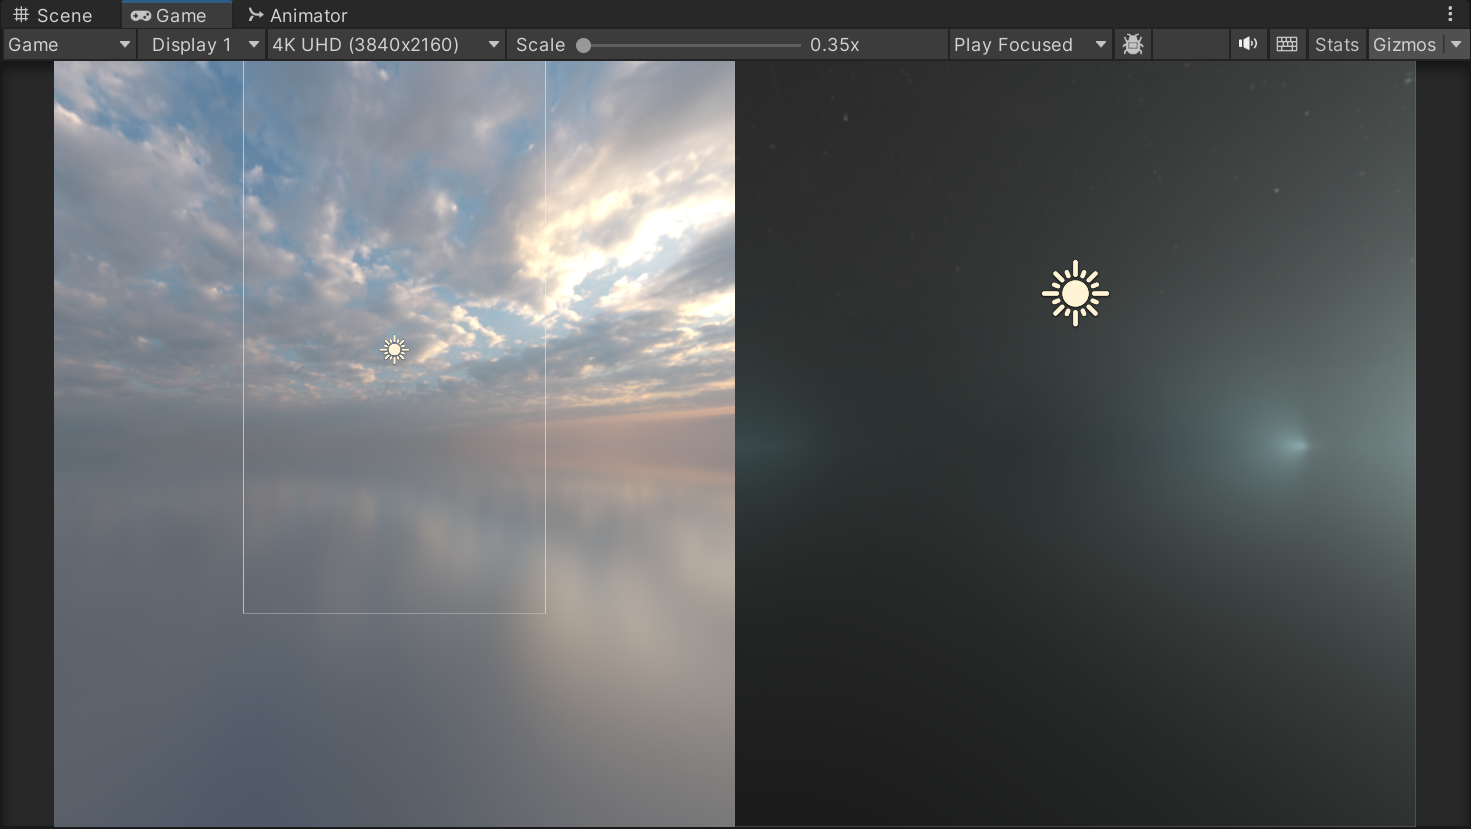
Task: Click the large sun light gizmo
Action: pyautogui.click(x=1075, y=294)
